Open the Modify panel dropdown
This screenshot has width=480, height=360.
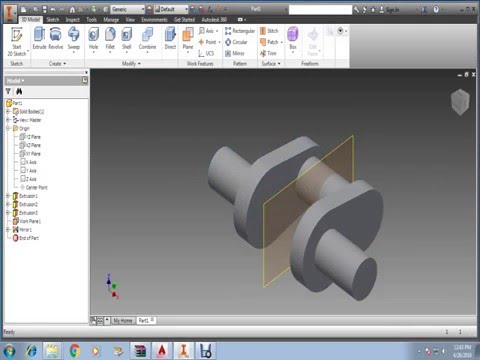coord(131,63)
